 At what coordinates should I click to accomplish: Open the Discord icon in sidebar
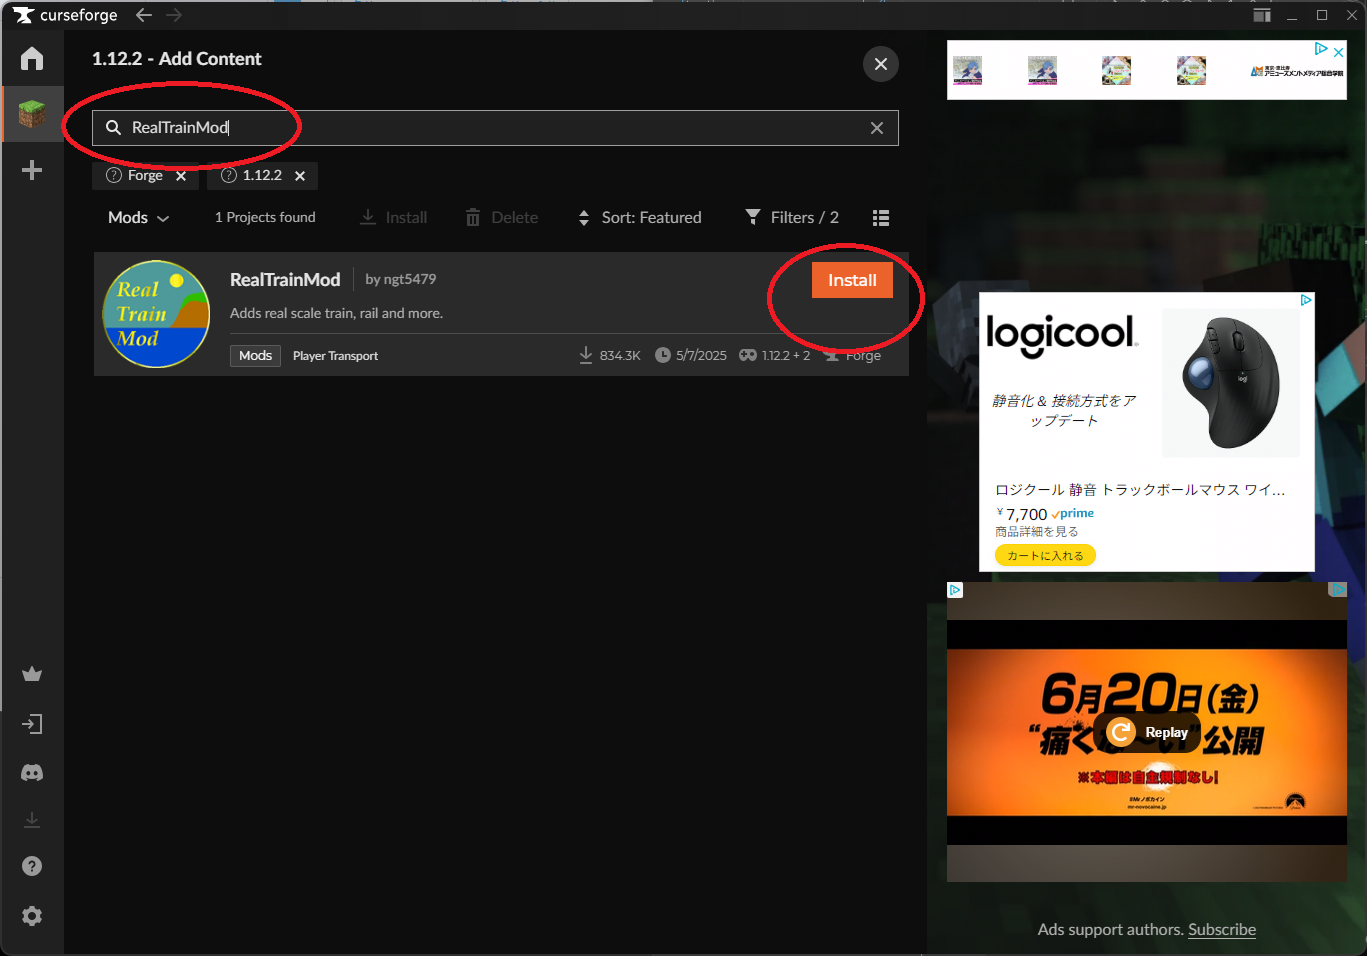point(32,772)
